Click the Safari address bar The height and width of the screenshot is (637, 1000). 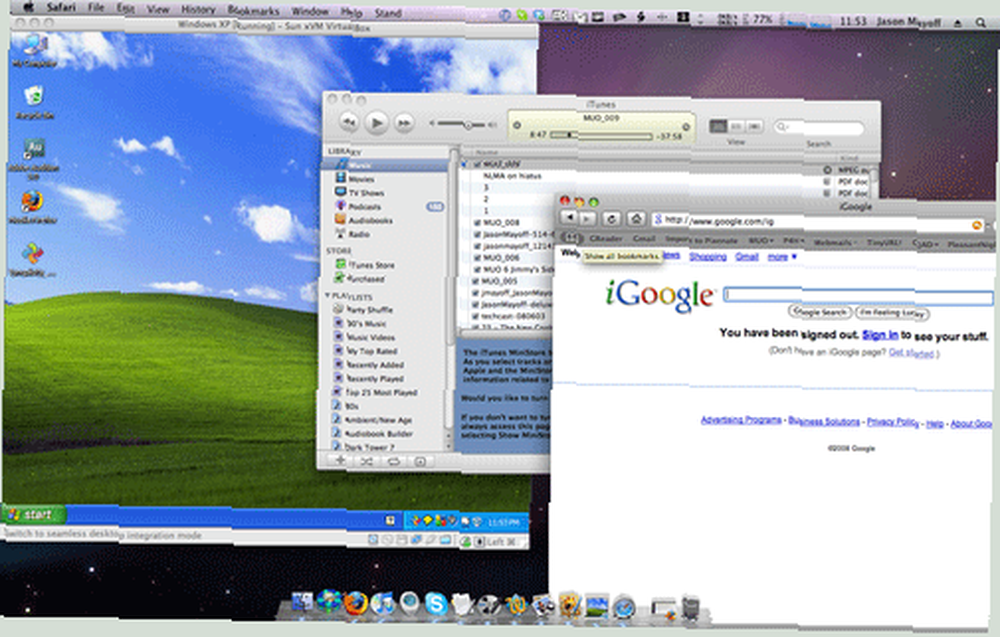[x=819, y=222]
